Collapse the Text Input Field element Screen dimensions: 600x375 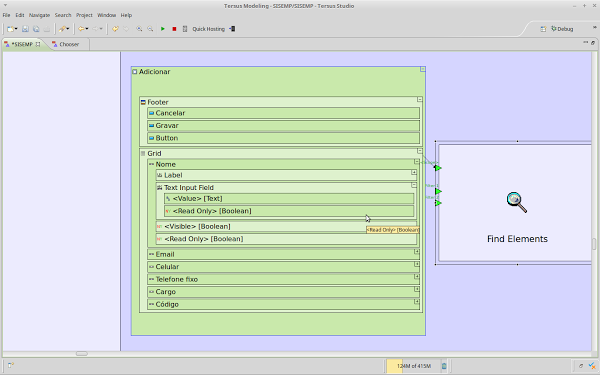click(414, 185)
